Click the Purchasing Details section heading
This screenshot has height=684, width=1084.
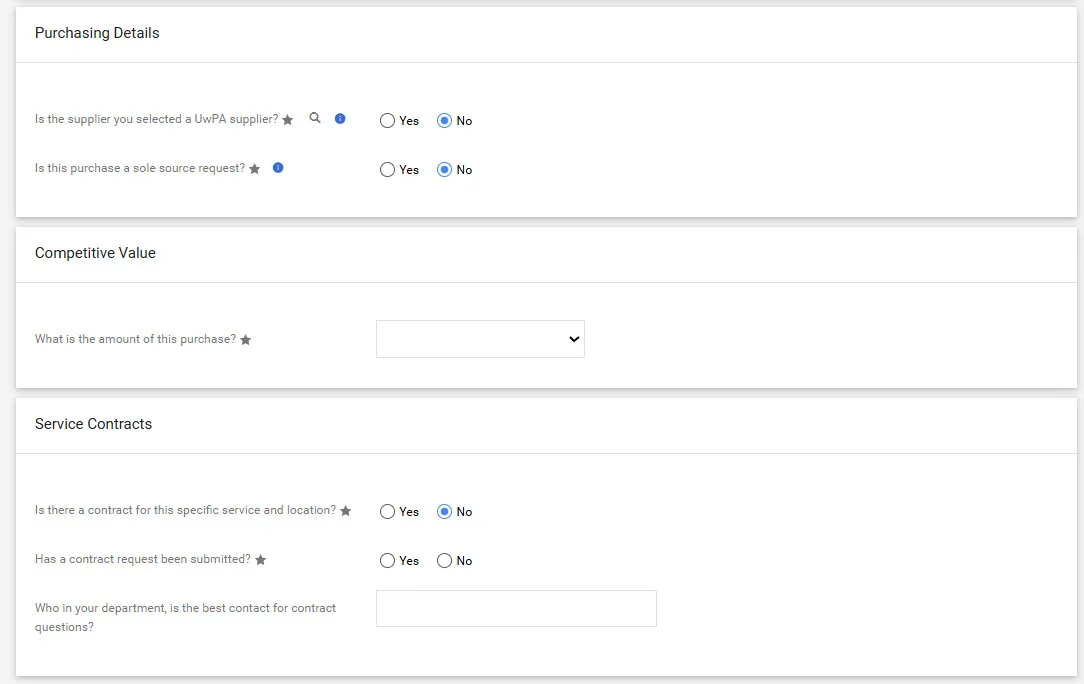[x=97, y=33]
